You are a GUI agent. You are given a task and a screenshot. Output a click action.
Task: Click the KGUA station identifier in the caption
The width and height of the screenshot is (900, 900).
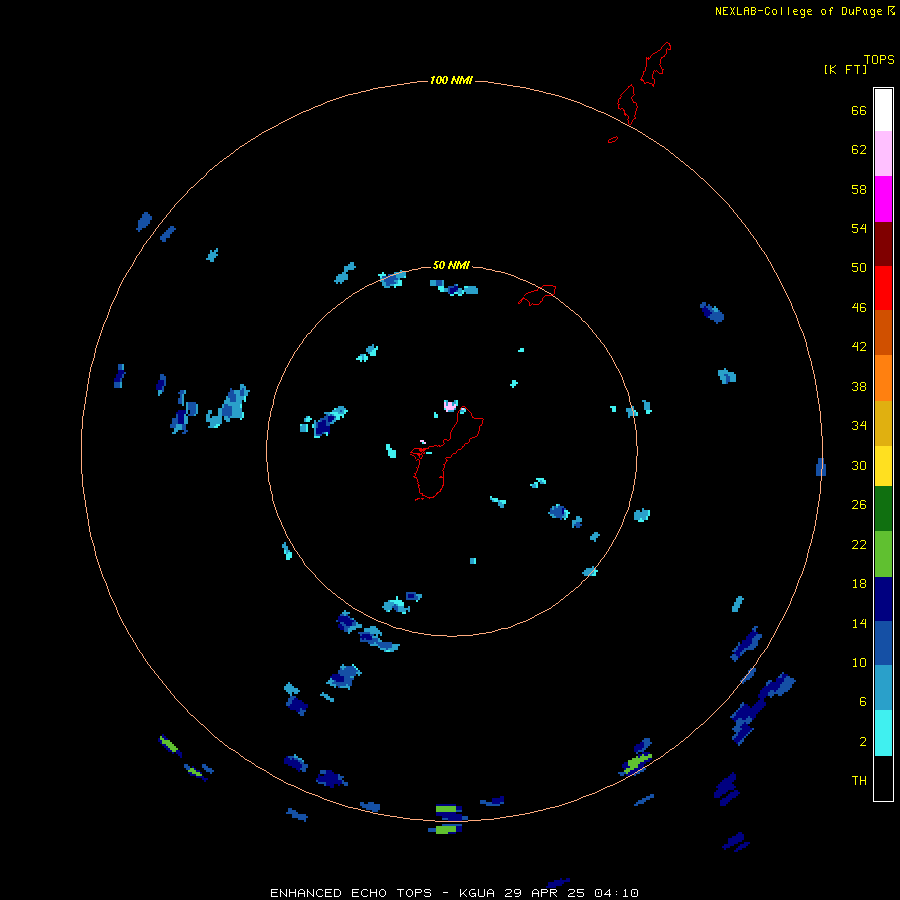(478, 893)
